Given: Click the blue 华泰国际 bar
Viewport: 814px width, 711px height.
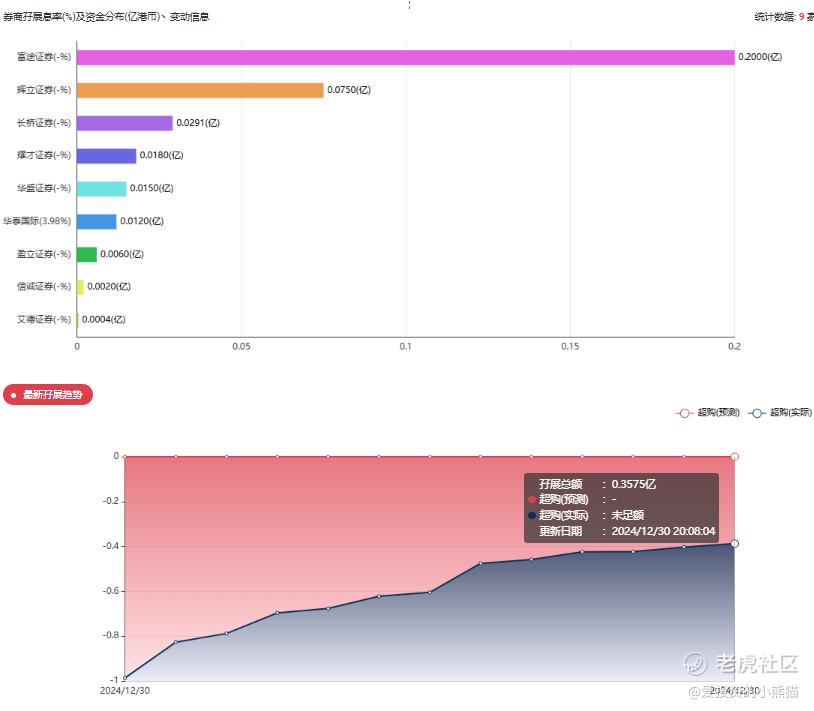Looking at the screenshot, I should [97, 222].
